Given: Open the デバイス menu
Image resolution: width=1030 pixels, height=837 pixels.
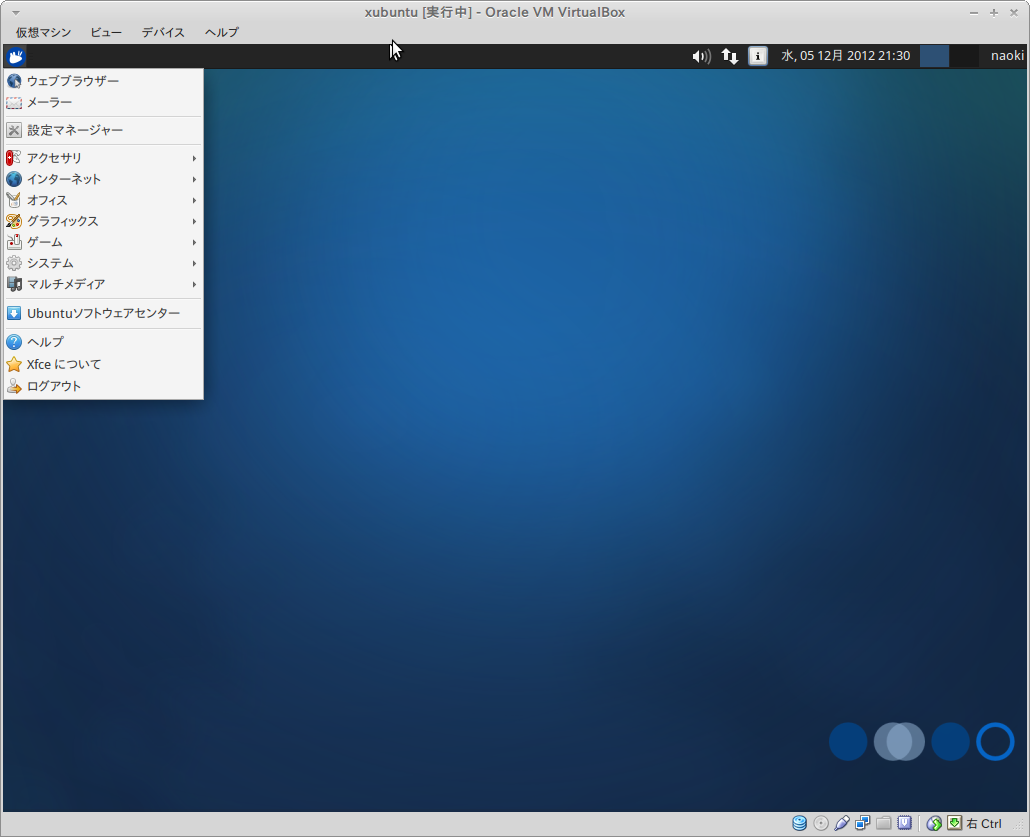Looking at the screenshot, I should click(x=163, y=32).
